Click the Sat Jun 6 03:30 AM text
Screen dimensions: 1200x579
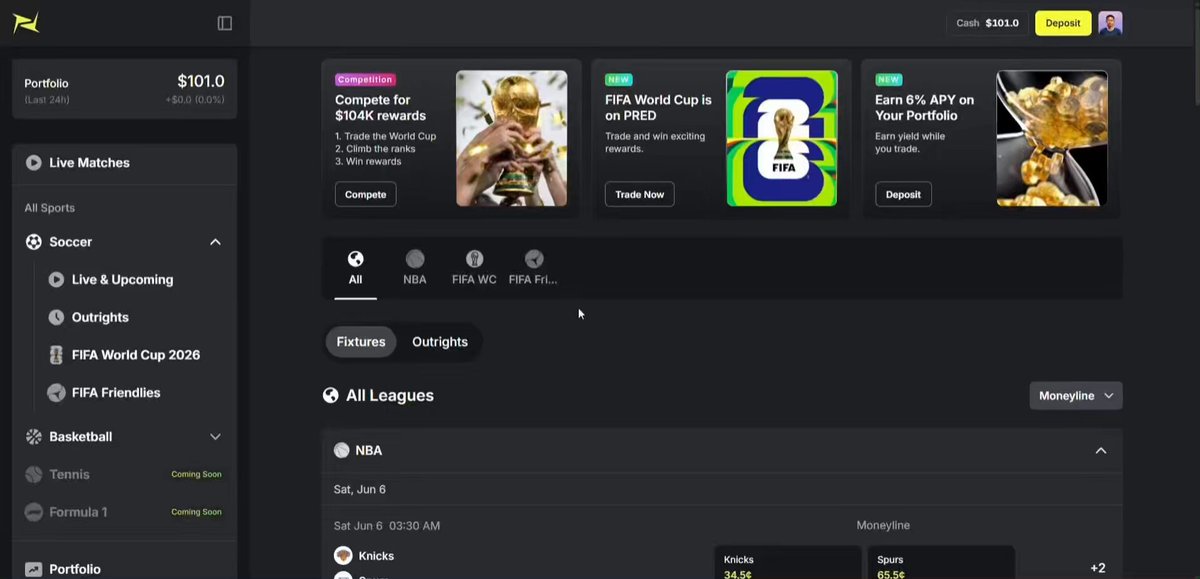(x=387, y=525)
